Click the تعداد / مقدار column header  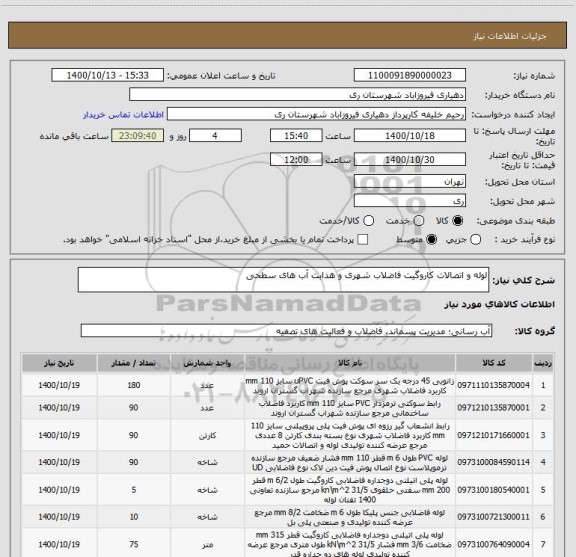(133, 363)
